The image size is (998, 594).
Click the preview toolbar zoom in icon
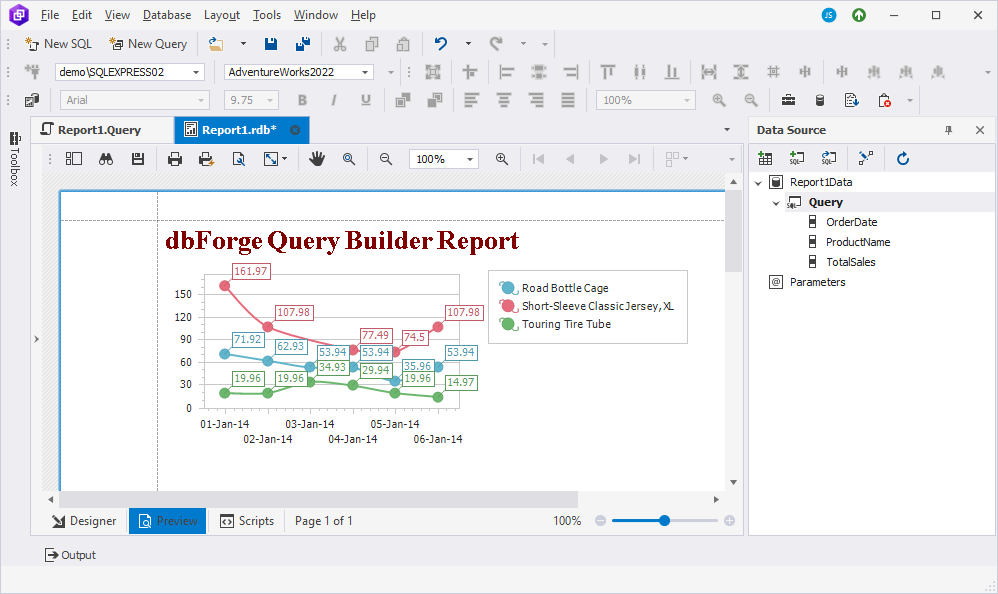[x=502, y=159]
